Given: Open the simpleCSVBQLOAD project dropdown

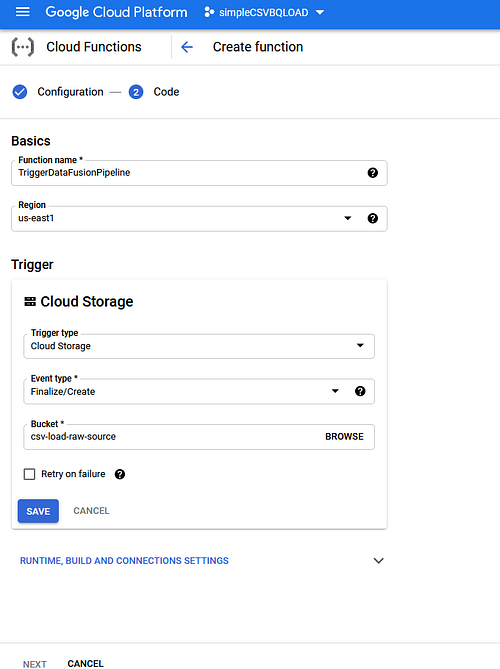Looking at the screenshot, I should tap(265, 12).
